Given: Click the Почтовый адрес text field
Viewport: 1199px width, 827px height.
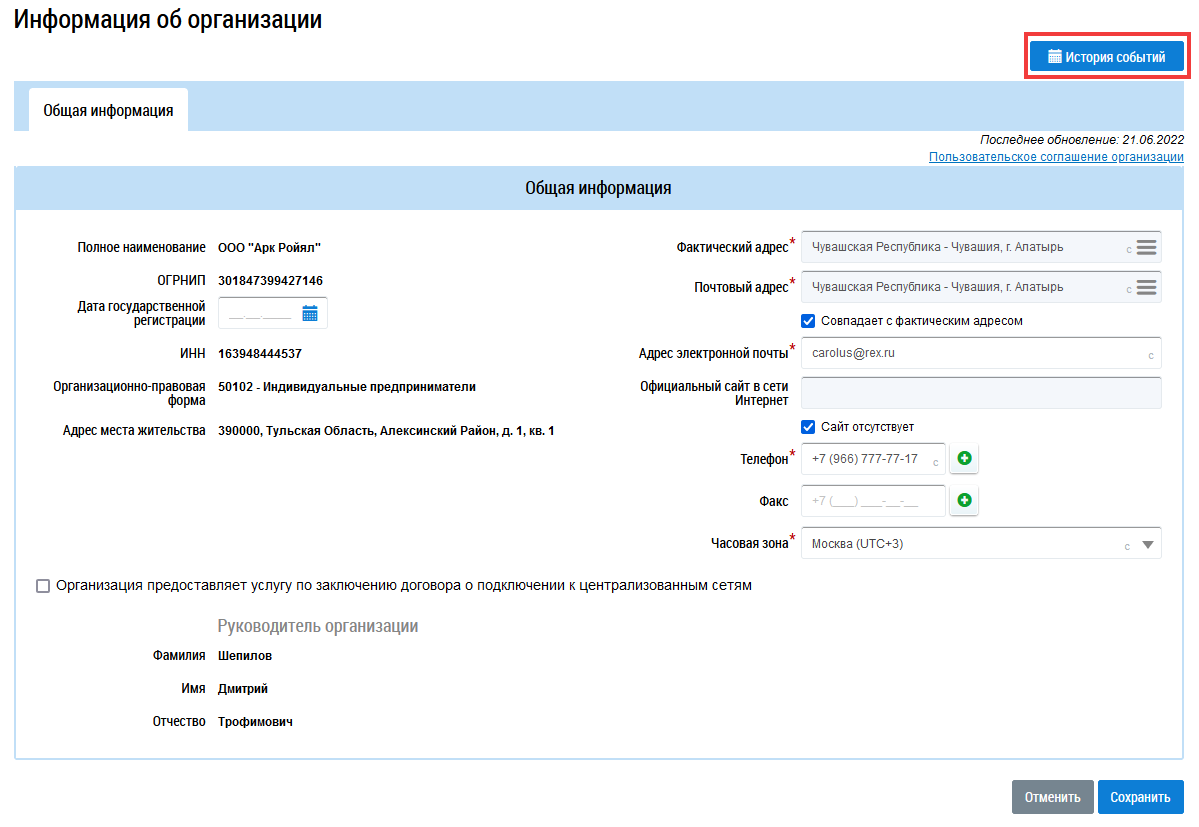Looking at the screenshot, I should [960, 288].
